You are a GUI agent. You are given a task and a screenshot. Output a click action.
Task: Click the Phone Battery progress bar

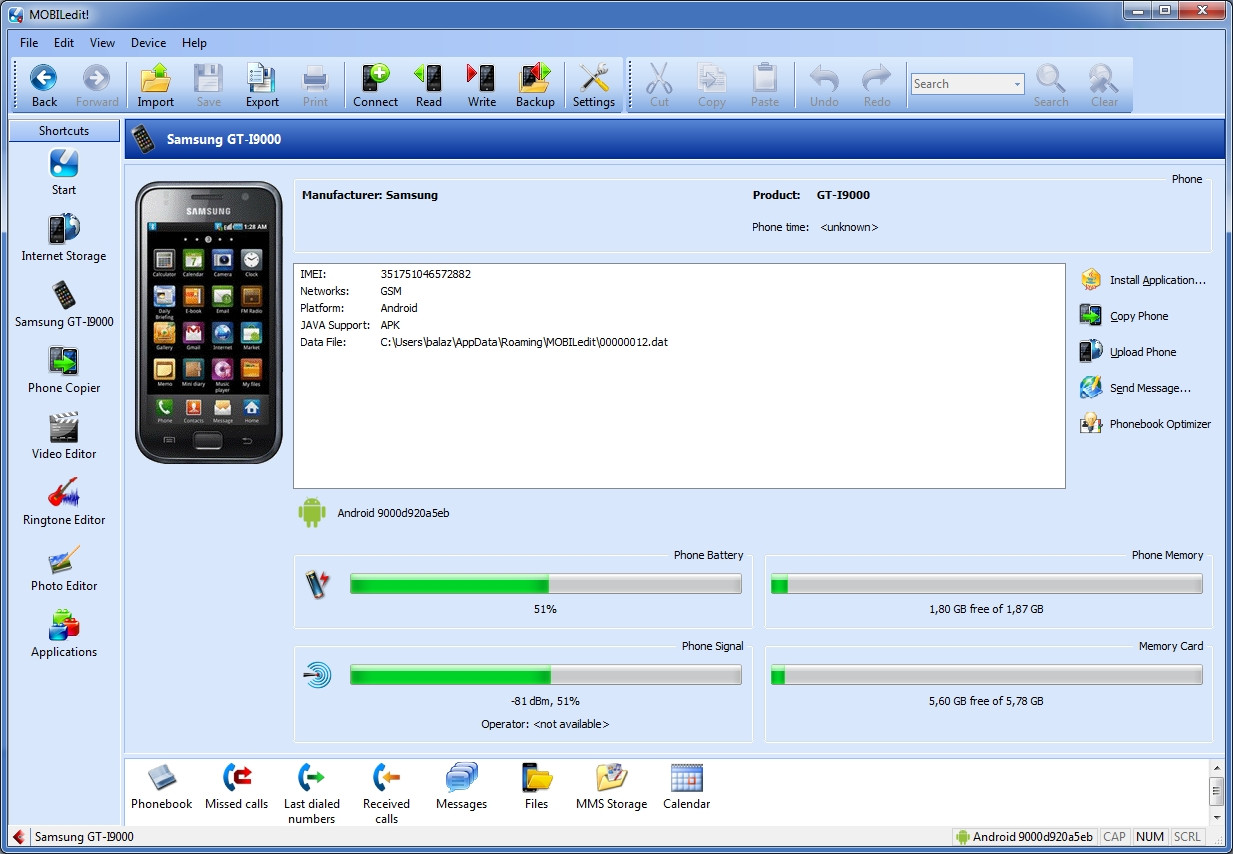(x=546, y=584)
